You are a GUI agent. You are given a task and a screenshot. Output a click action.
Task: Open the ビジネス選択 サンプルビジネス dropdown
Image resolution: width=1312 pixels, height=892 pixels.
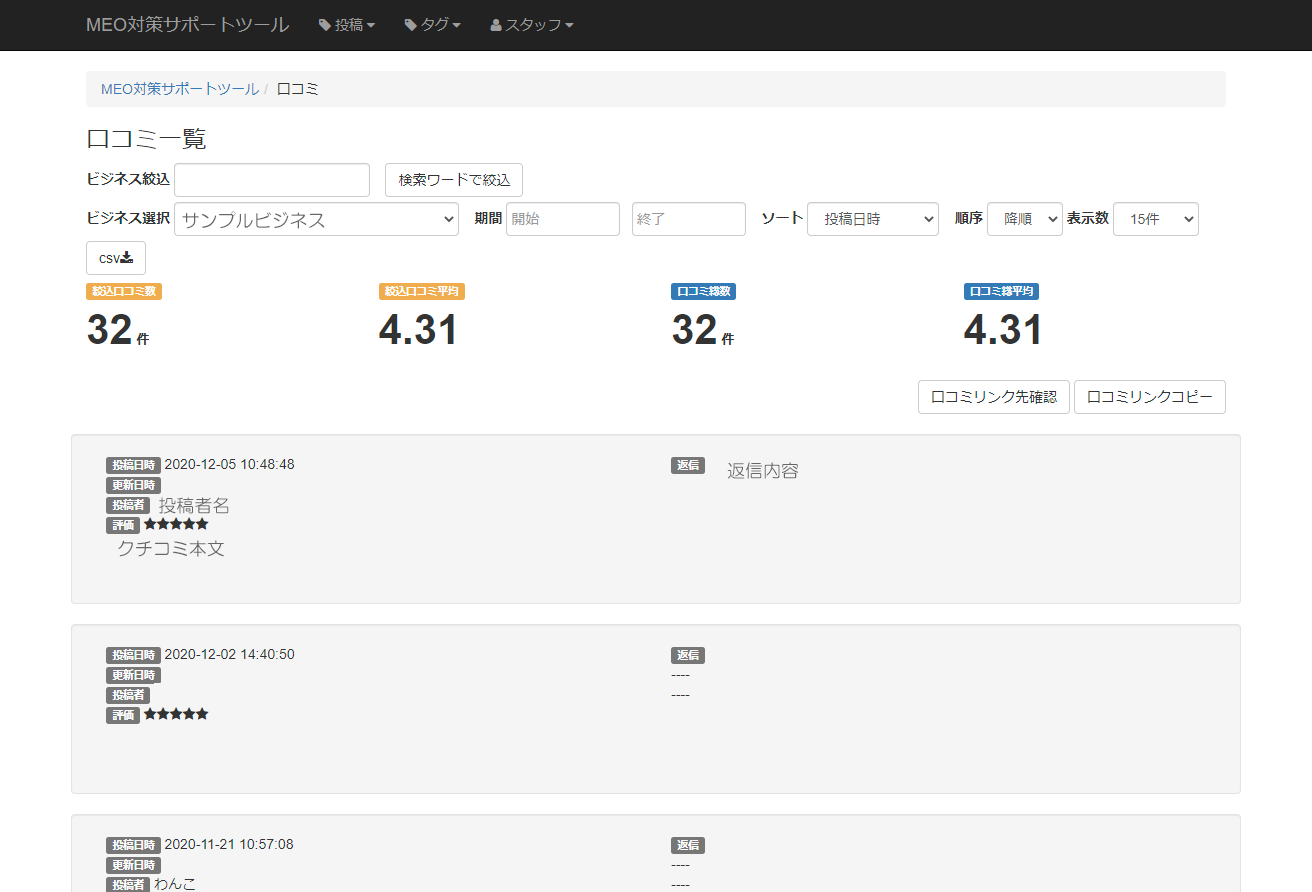point(316,219)
